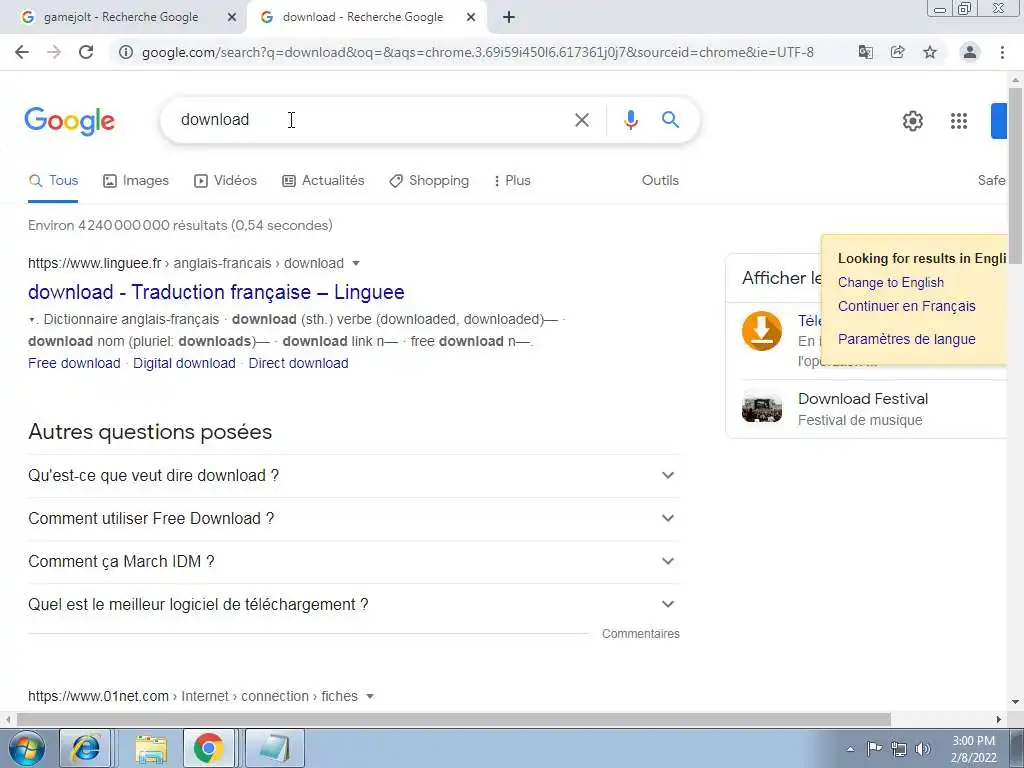Open Paramètres de langue link
This screenshot has width=1024, height=768.
click(906, 340)
